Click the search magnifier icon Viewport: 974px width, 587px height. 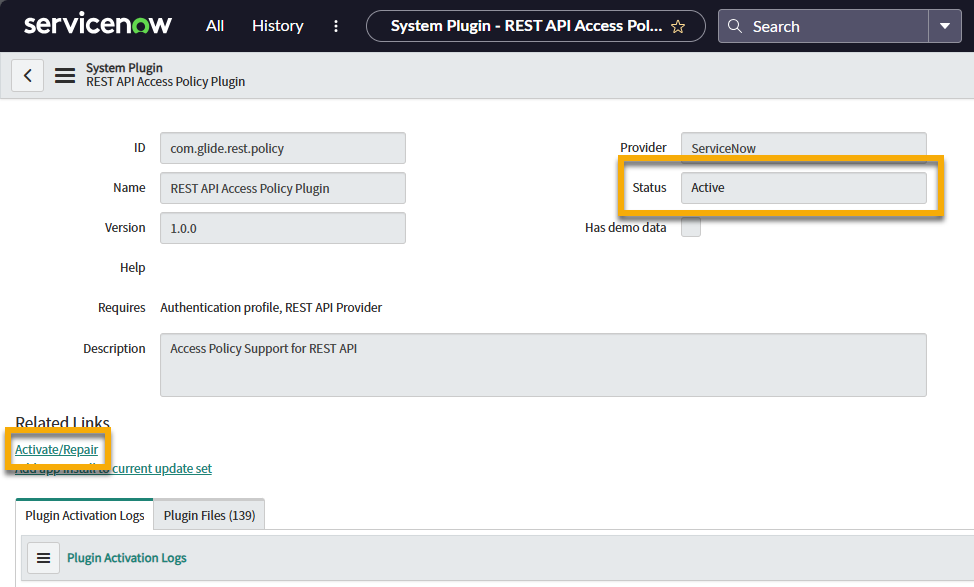pos(734,26)
